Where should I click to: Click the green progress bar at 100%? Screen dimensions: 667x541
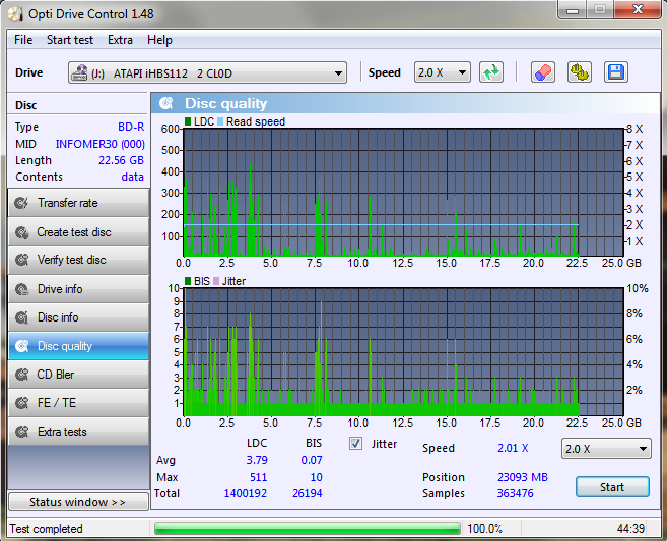307,529
